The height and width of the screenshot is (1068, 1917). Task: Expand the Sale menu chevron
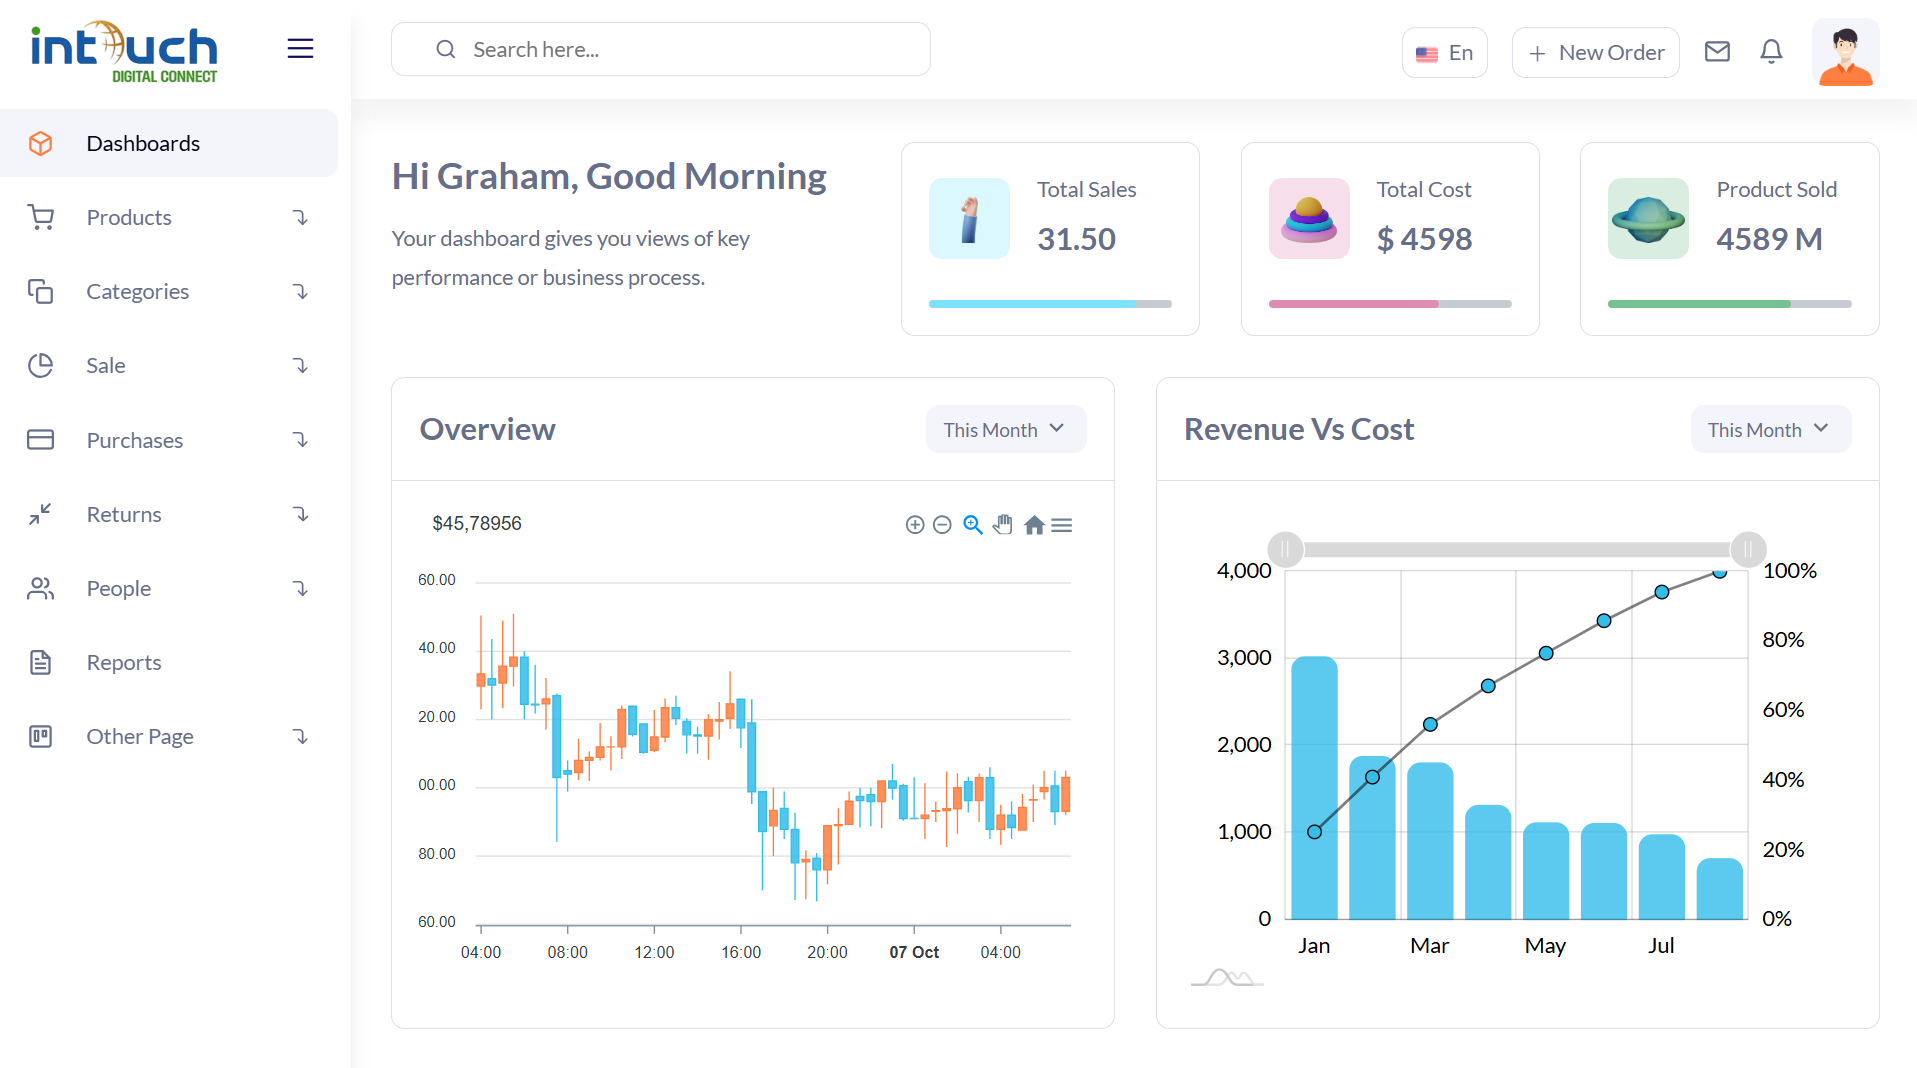(301, 365)
